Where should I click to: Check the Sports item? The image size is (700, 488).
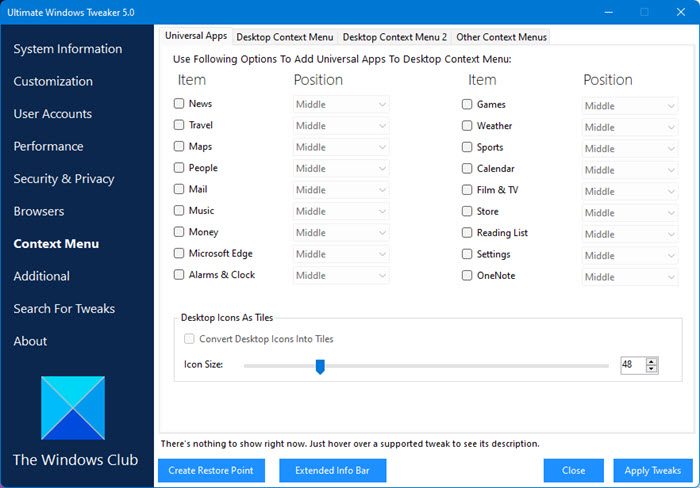[467, 147]
